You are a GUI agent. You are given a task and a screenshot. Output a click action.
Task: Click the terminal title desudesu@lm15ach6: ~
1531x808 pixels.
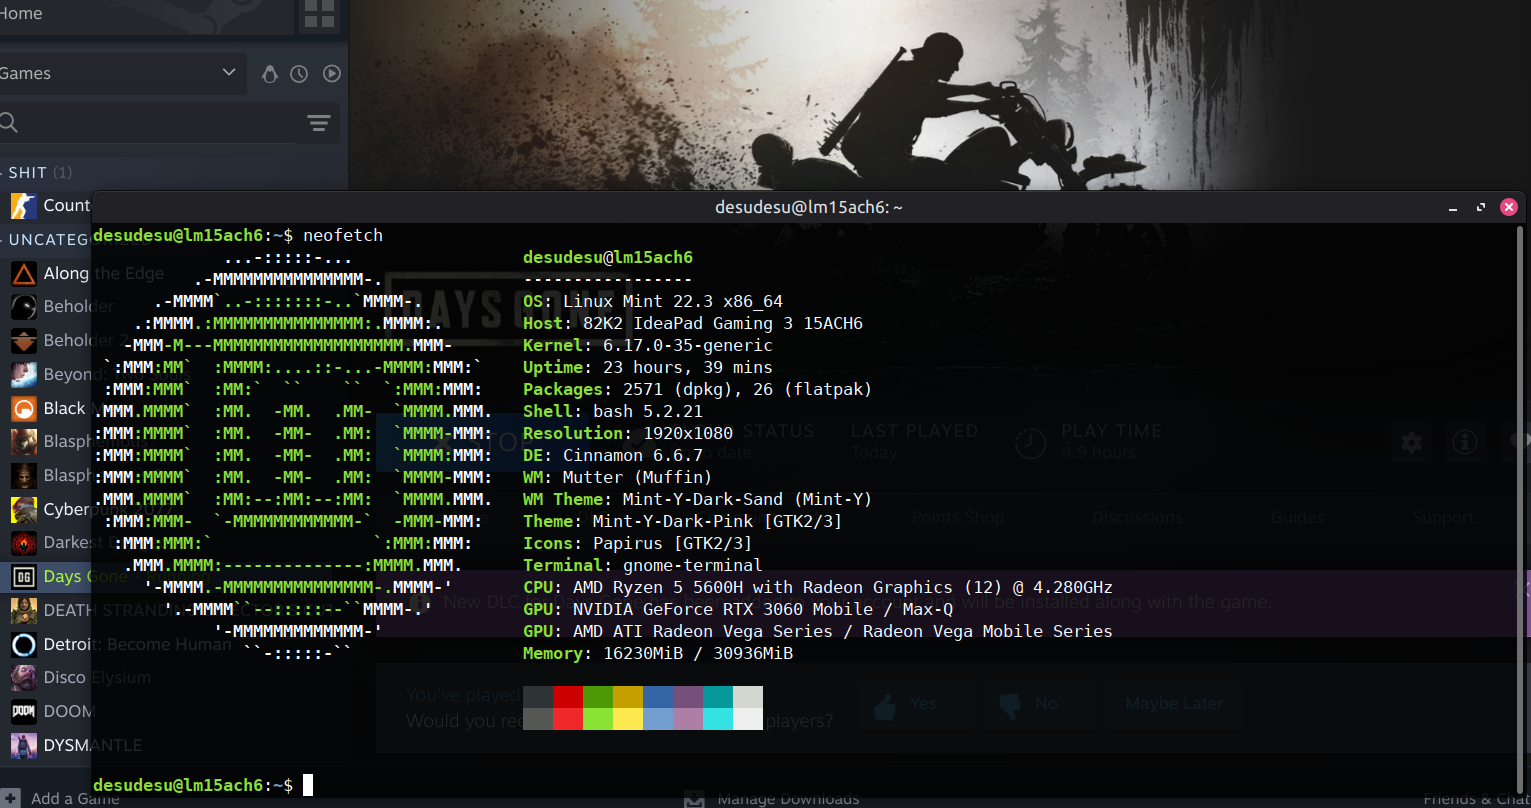click(809, 207)
